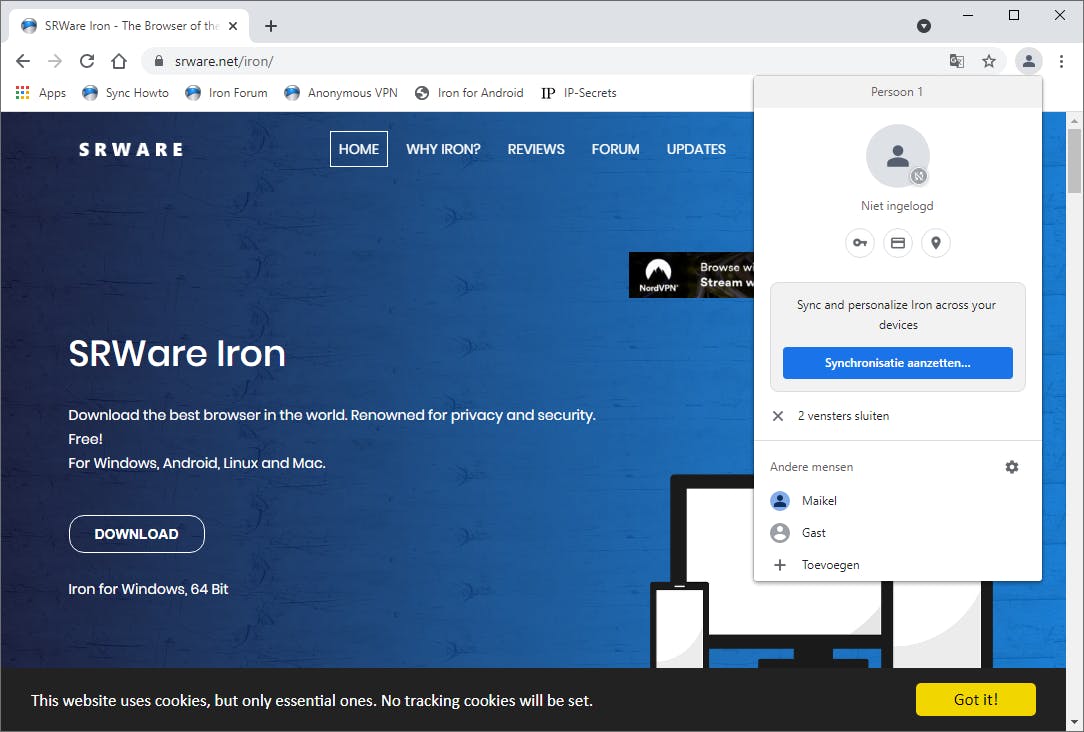Viewport: 1084px width, 732px height.
Task: Click the padlock site info icon
Action: (159, 61)
